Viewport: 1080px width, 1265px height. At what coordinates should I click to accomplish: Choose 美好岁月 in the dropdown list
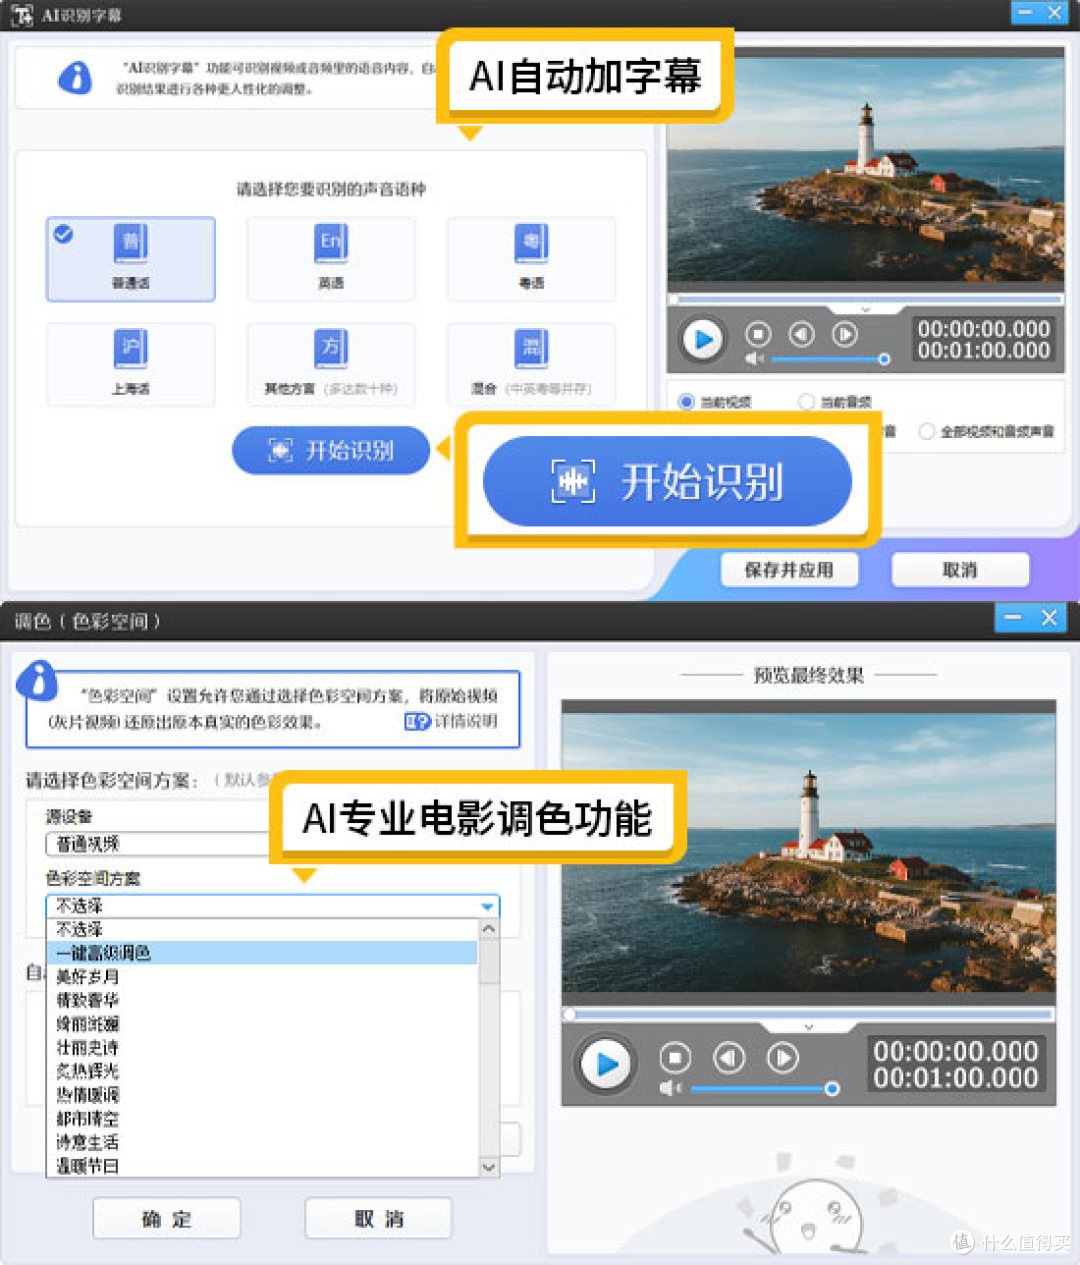[262, 977]
